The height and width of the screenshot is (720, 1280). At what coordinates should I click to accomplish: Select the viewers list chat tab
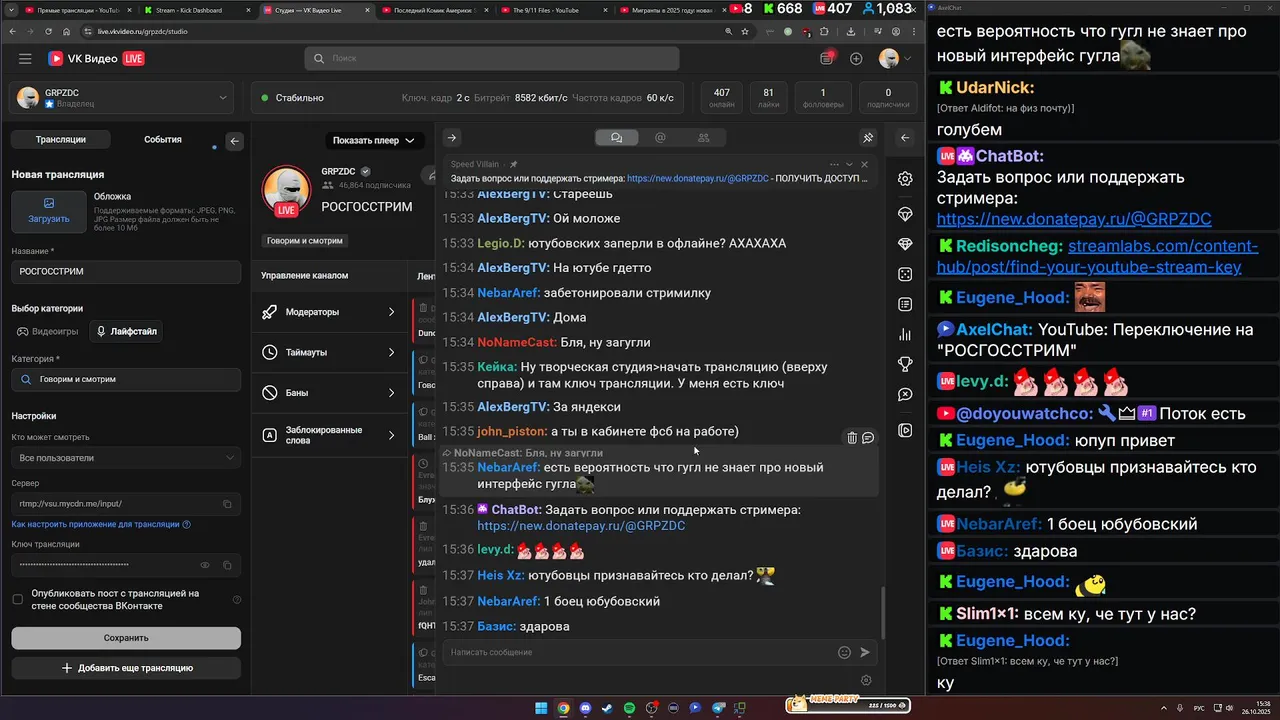(704, 138)
